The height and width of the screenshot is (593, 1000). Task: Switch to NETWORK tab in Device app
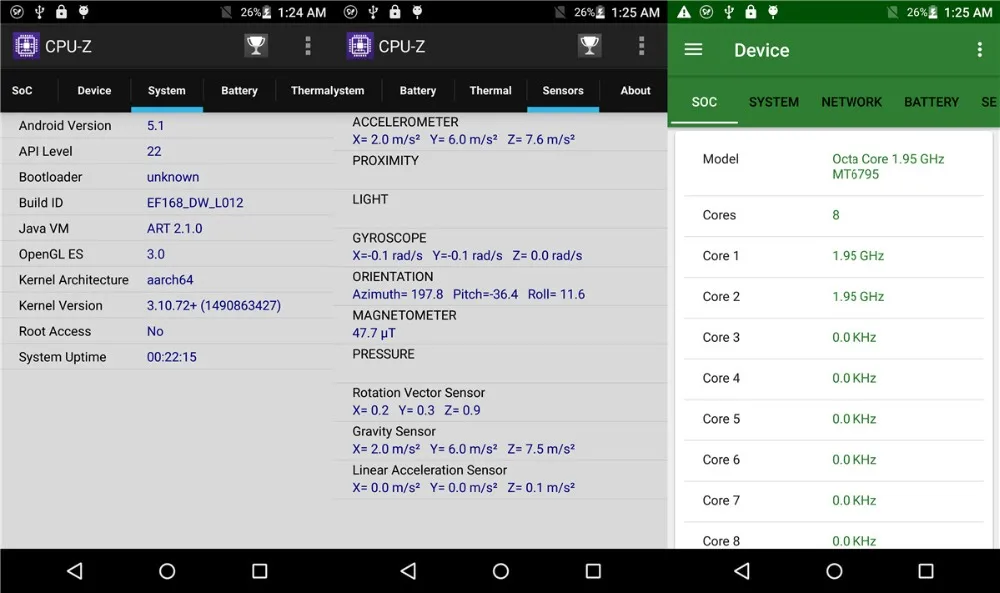tap(851, 102)
